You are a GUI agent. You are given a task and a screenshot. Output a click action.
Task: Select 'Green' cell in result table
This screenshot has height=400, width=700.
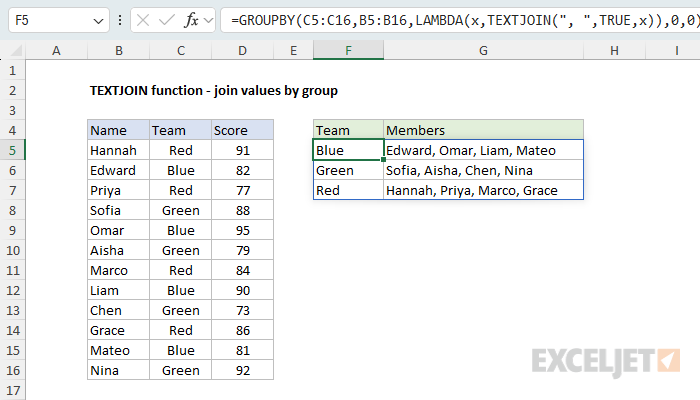point(348,170)
